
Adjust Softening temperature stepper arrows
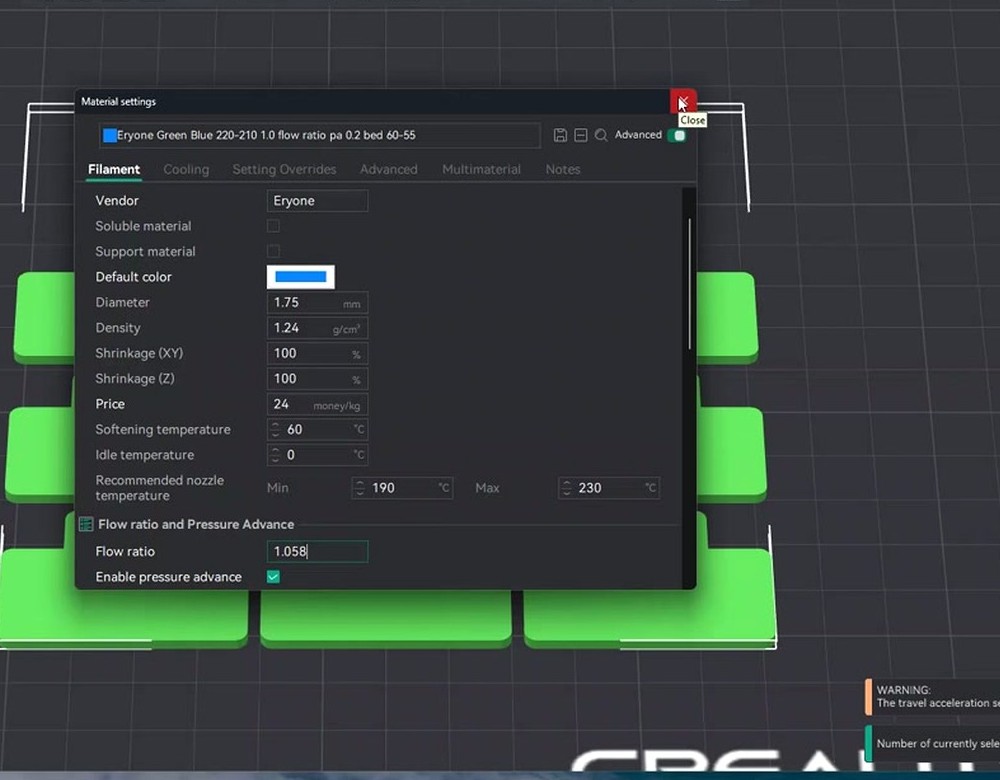(x=275, y=429)
